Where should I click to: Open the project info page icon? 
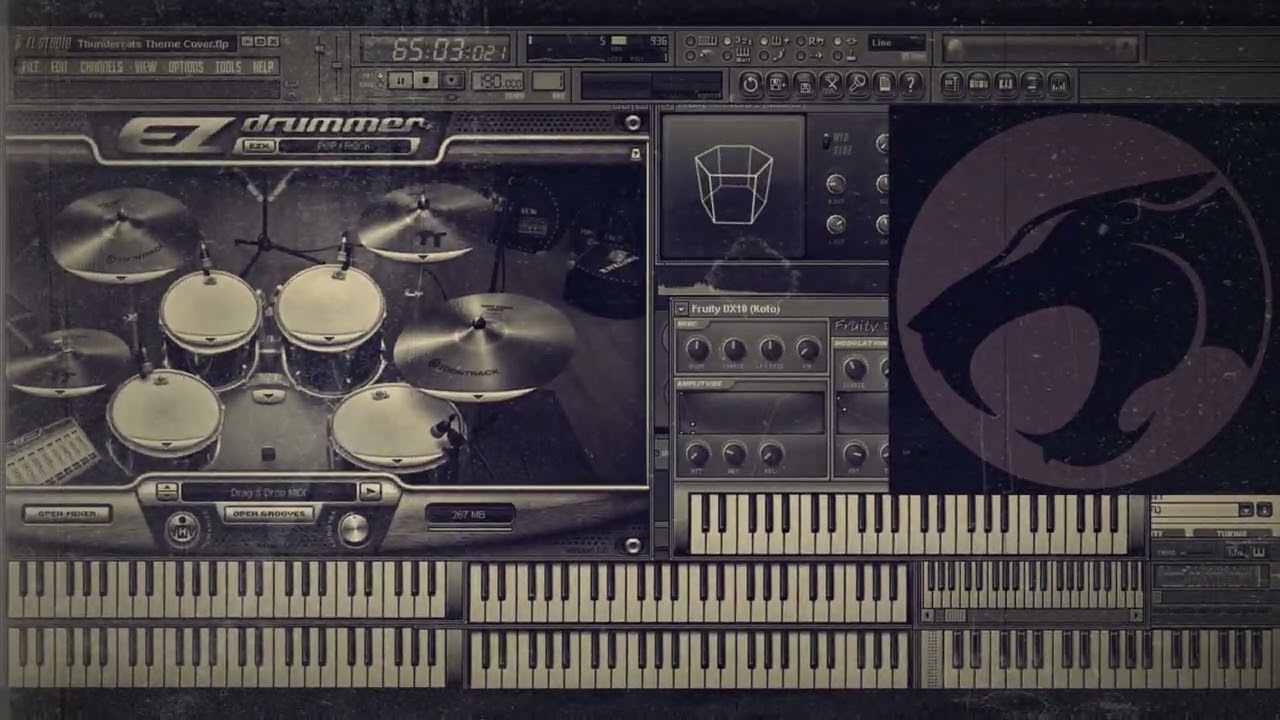coord(883,83)
